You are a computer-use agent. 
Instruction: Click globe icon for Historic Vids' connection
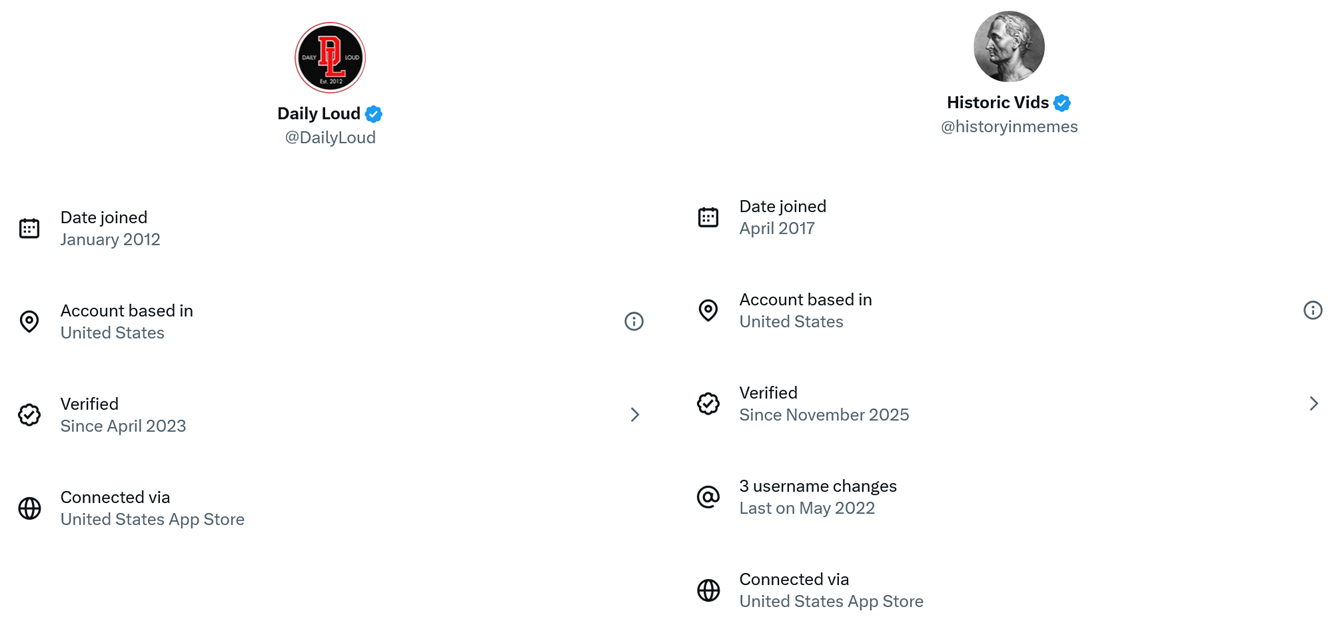[708, 590]
